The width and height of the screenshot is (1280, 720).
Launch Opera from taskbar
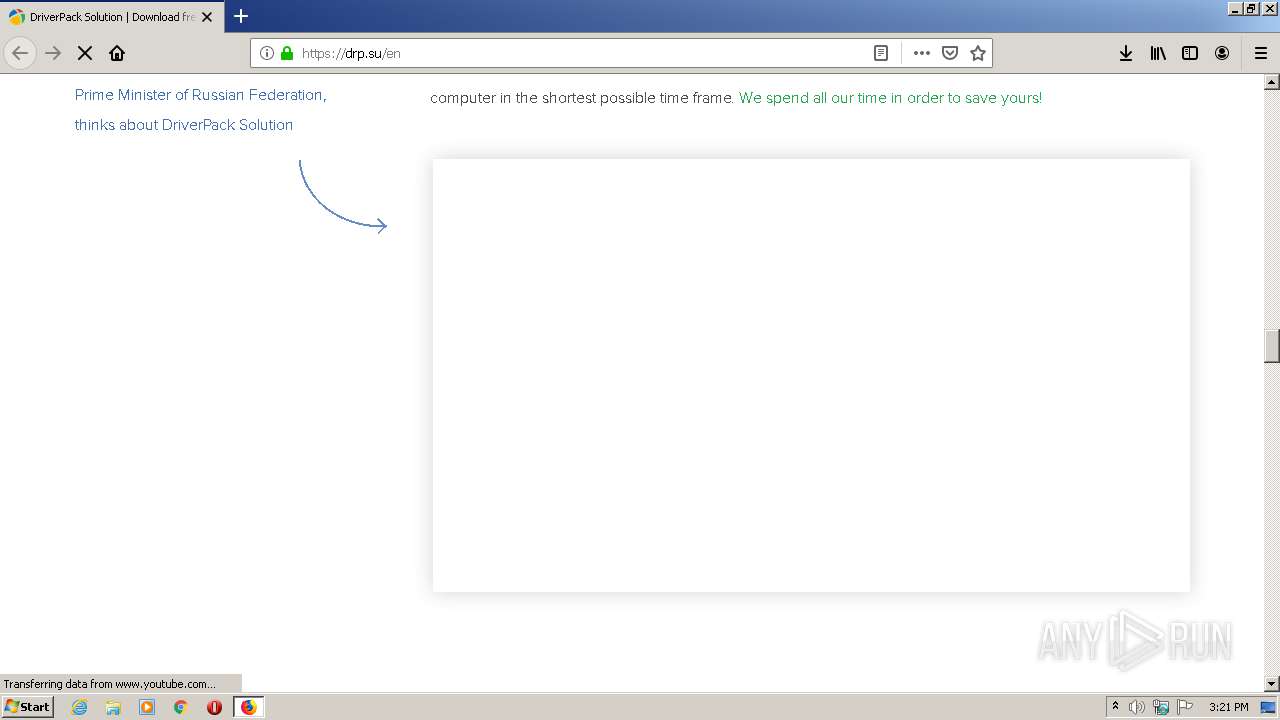click(214, 707)
